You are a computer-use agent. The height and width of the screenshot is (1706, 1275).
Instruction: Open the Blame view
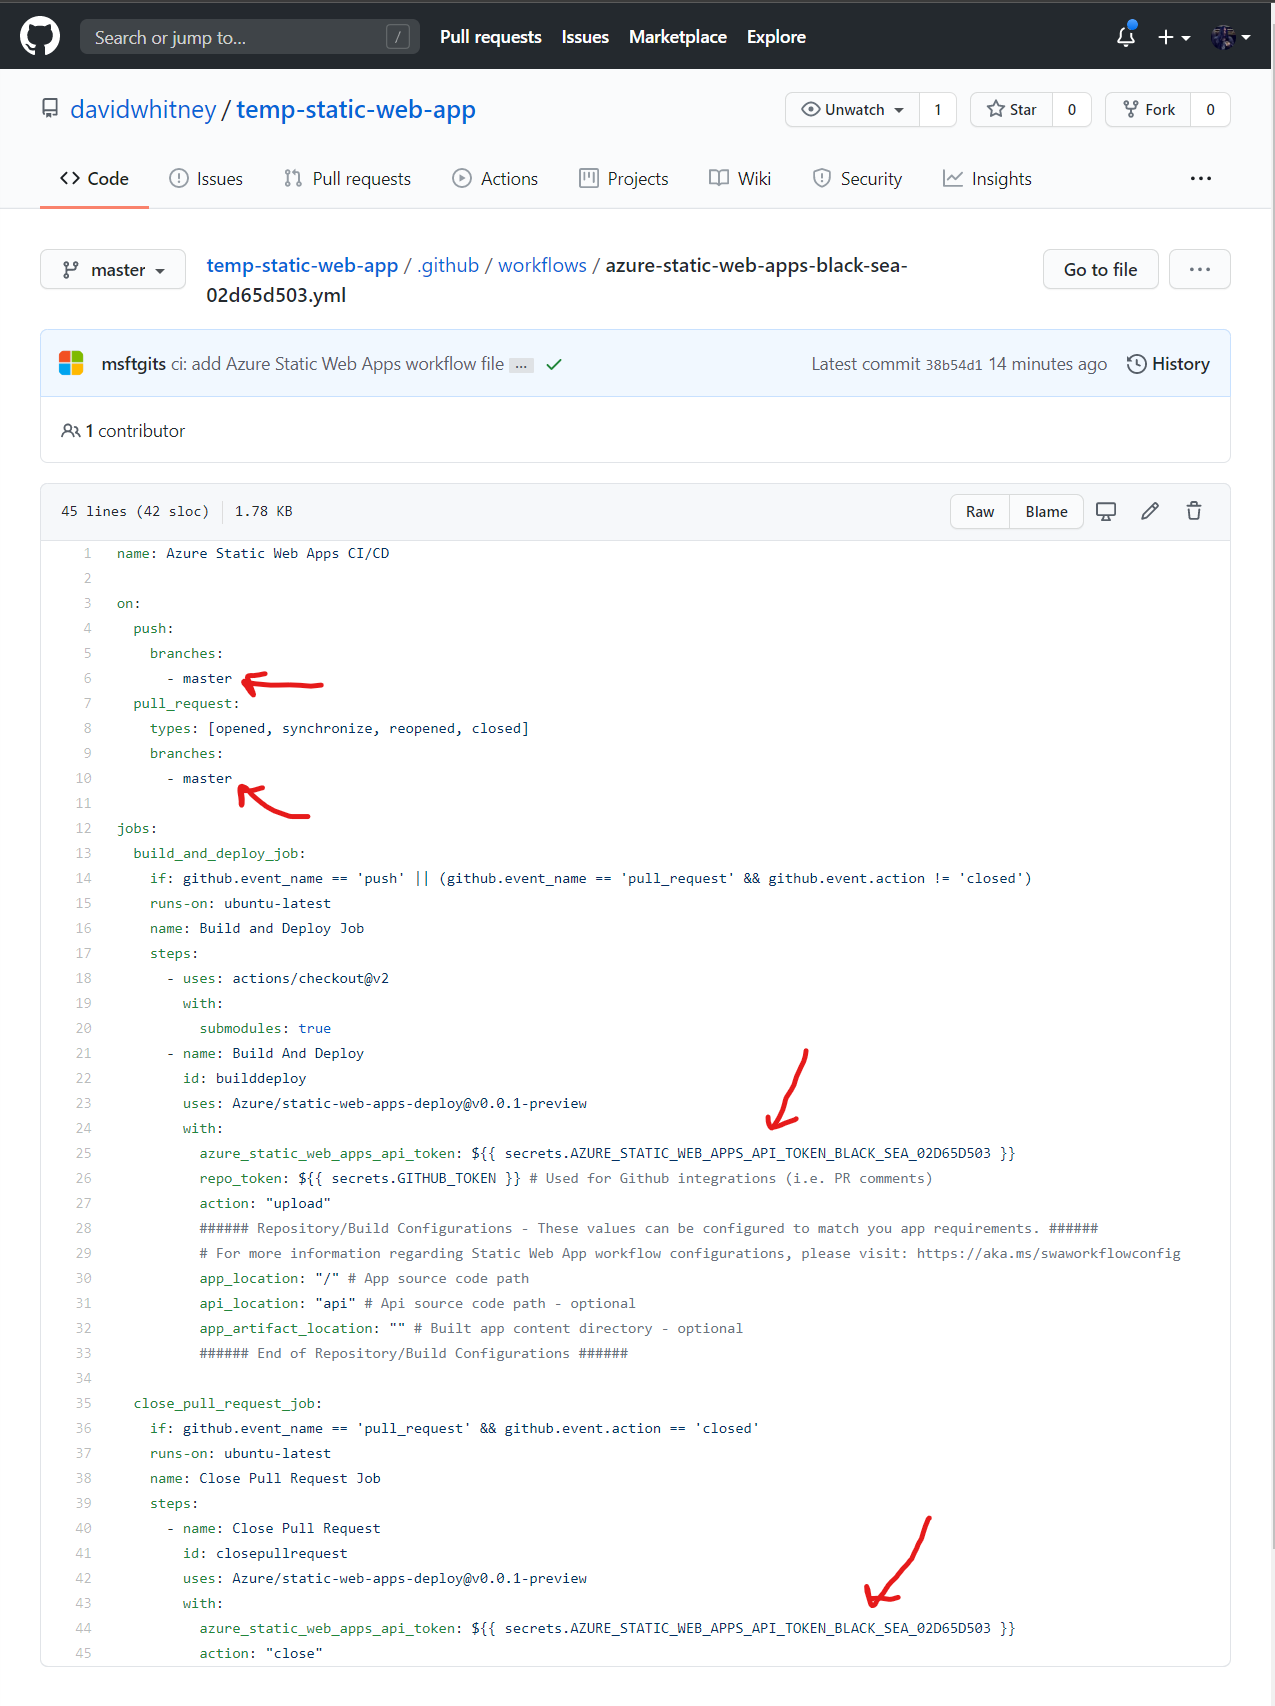(1046, 511)
